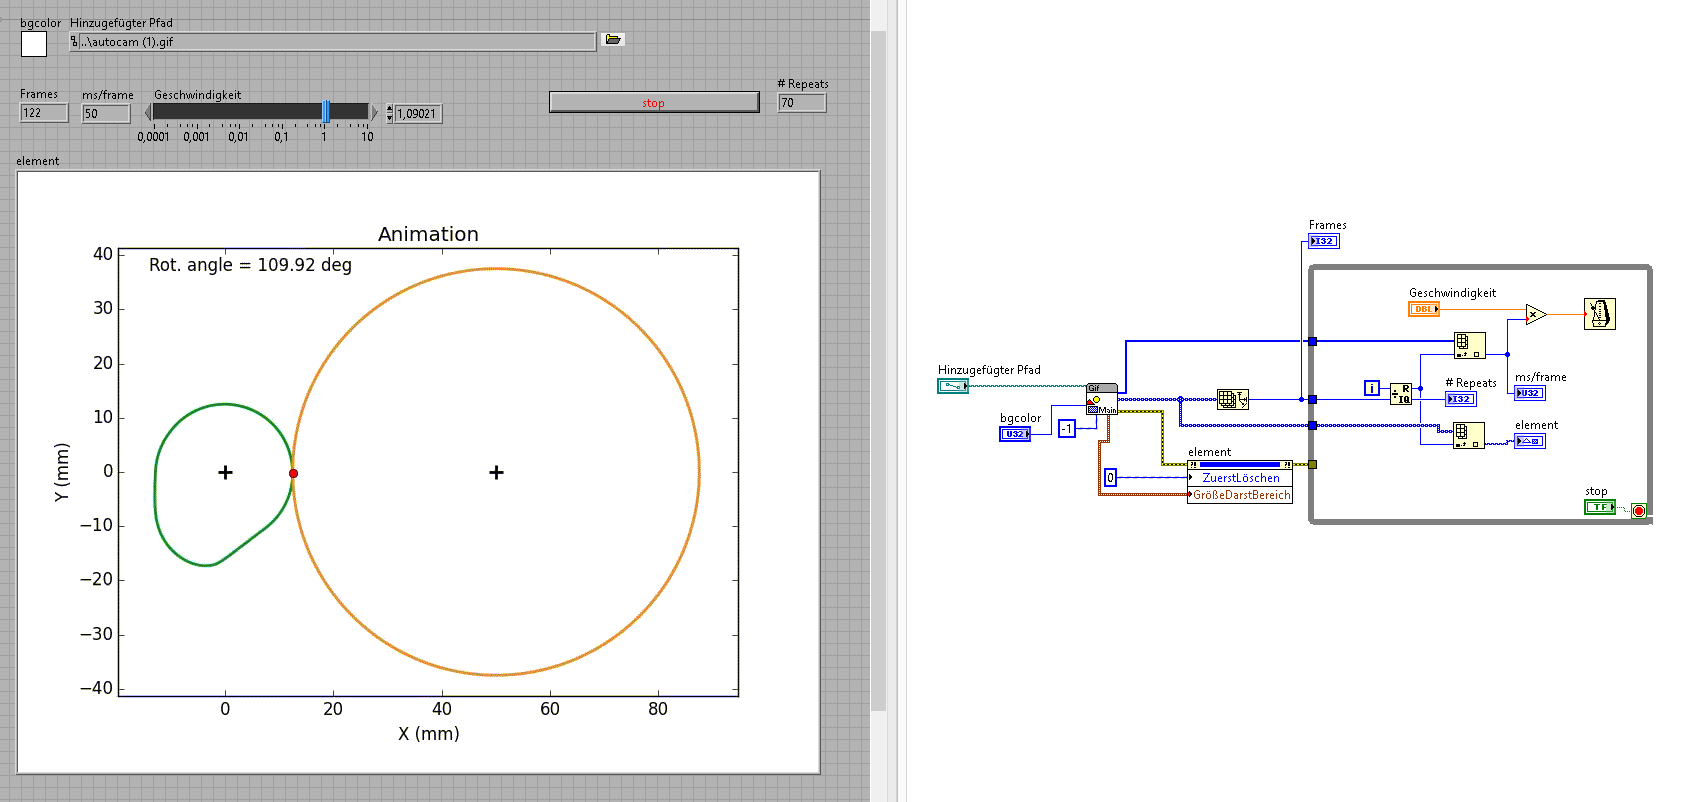Click the # Repeats label on front panel

[803, 84]
